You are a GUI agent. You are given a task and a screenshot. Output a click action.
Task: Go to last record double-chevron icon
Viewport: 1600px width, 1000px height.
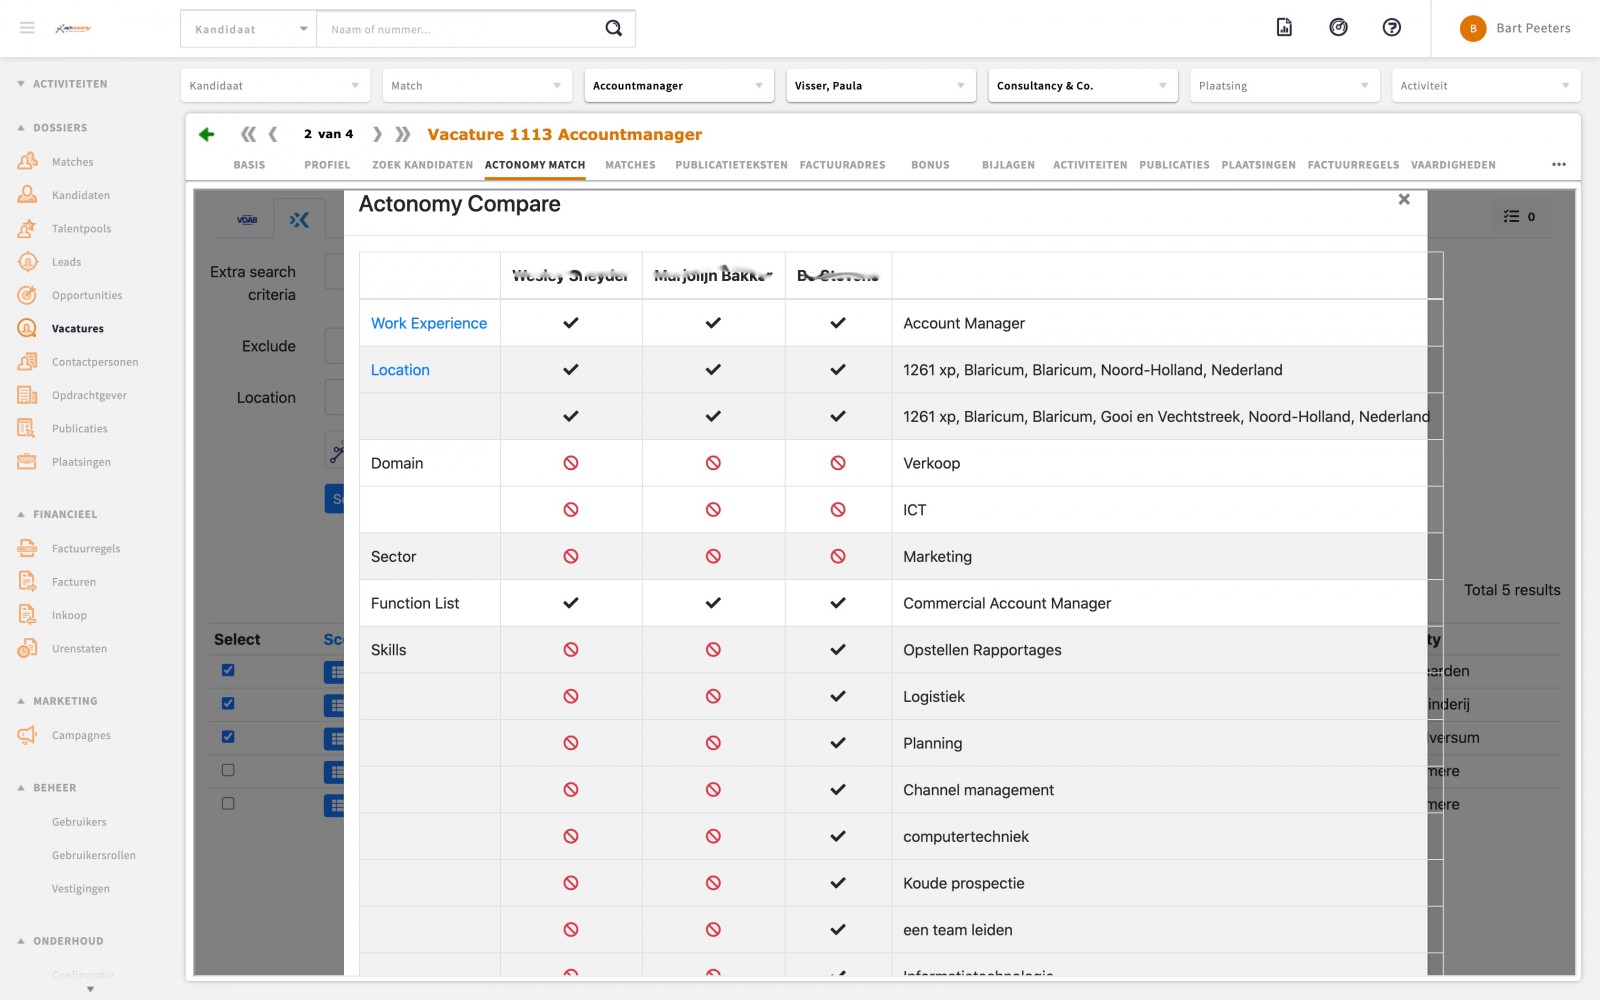click(403, 134)
